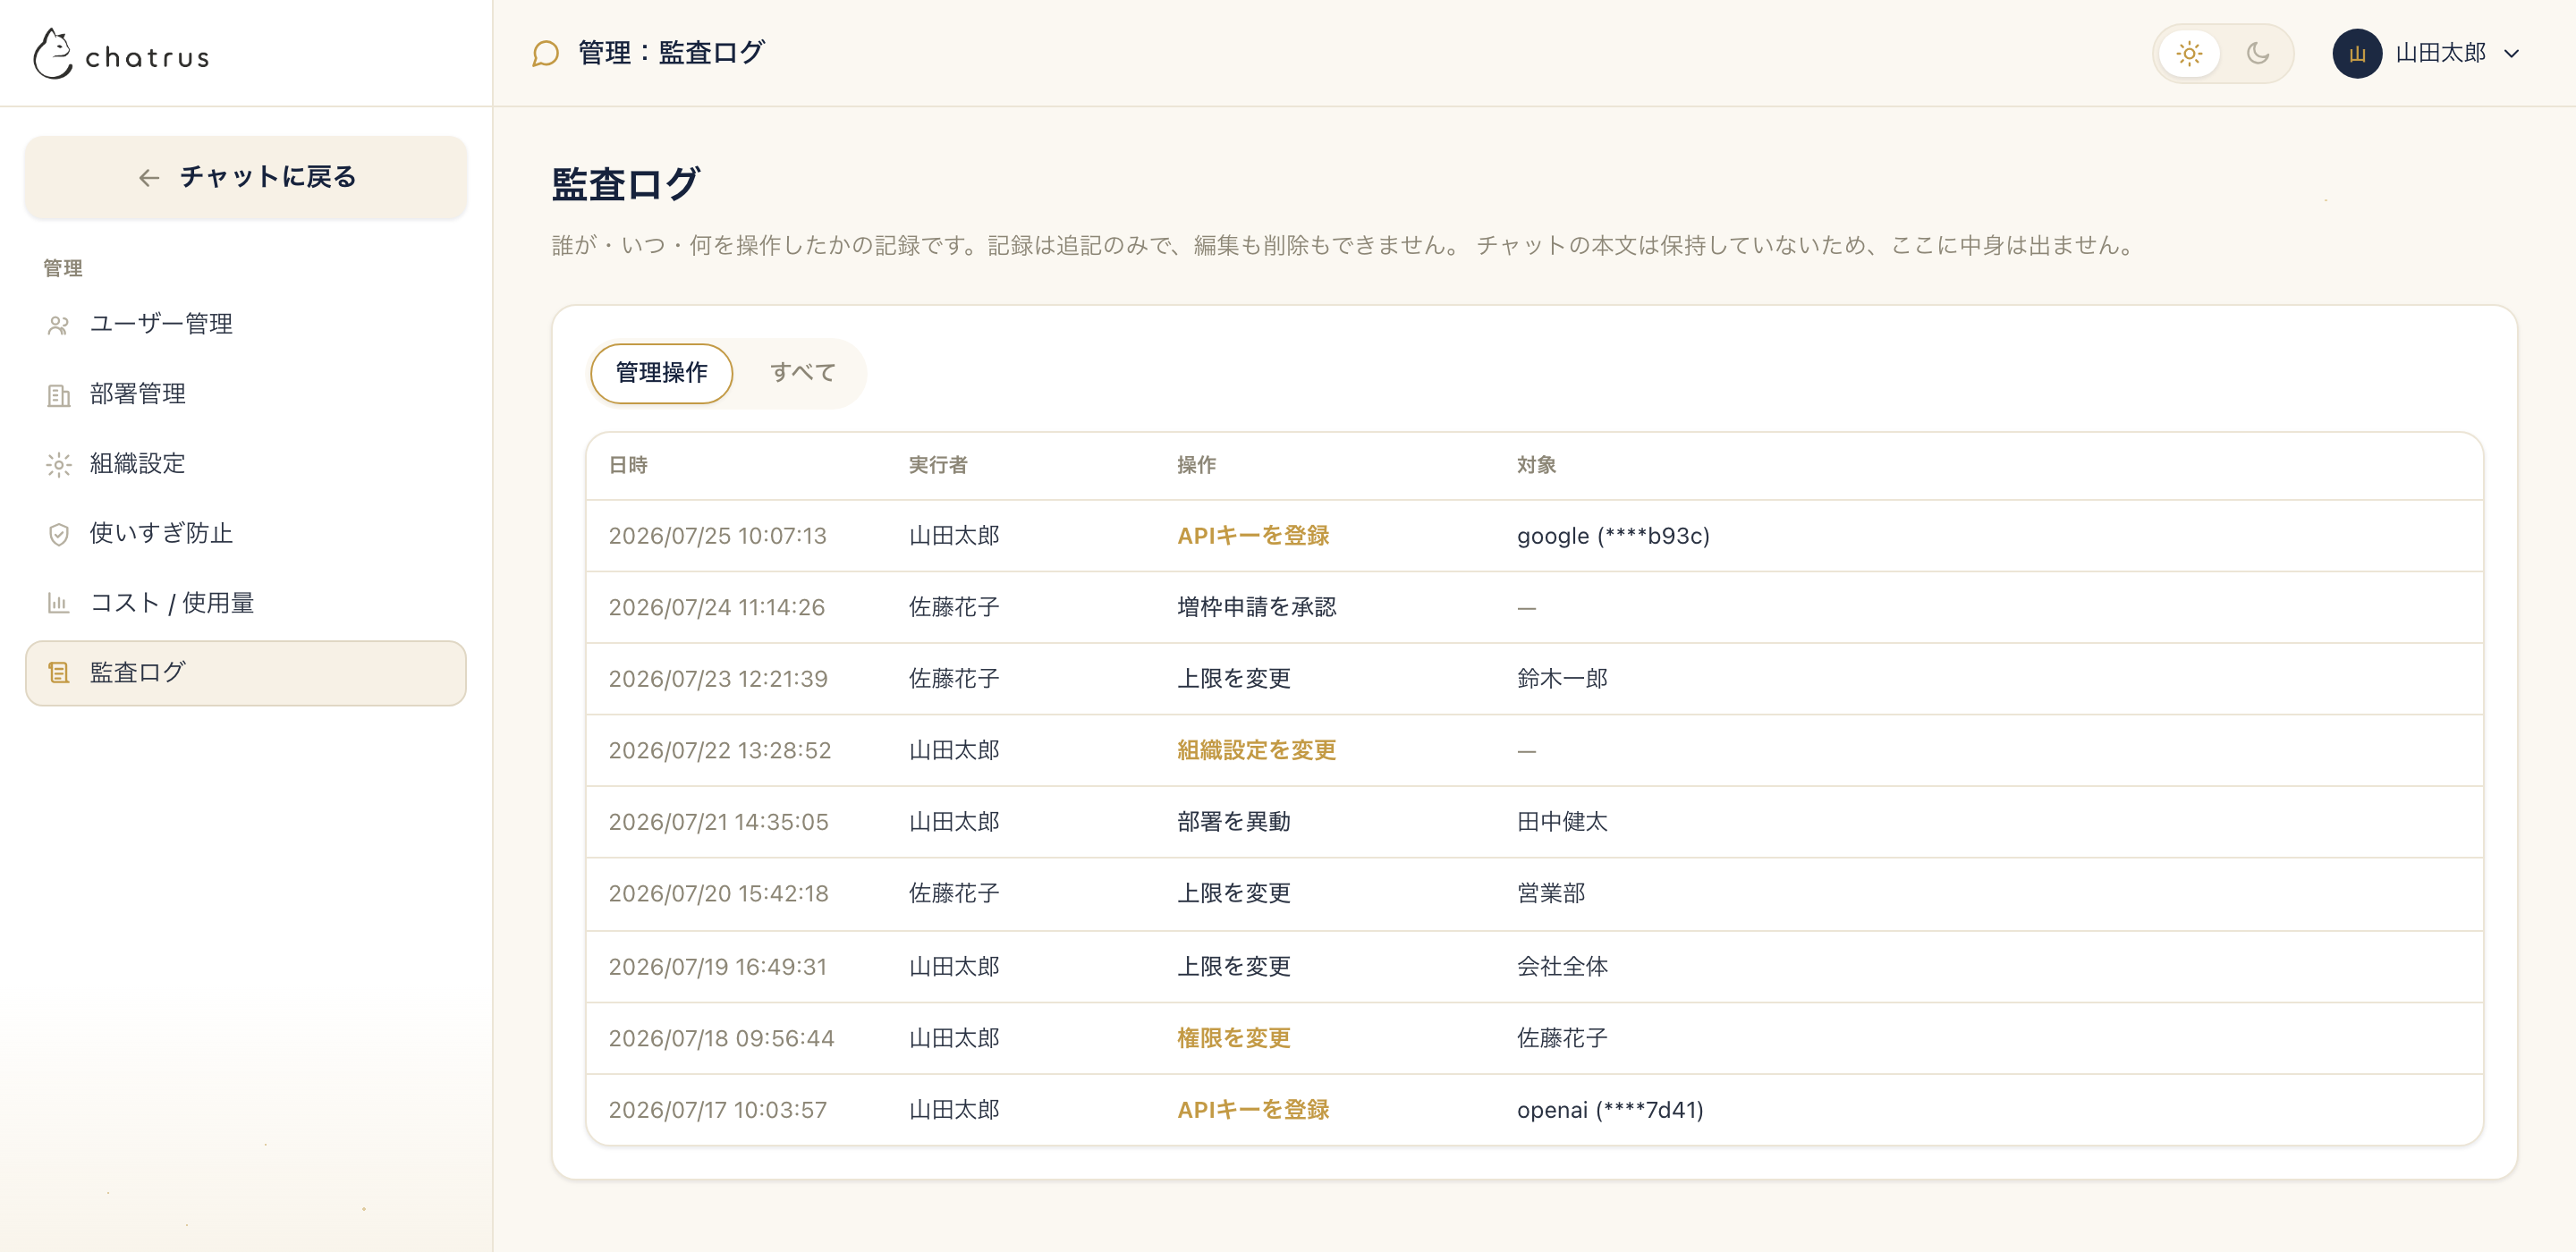The image size is (2576, 1252).
Task: Click 組織設定を変更 operation cell
Action: pyautogui.click(x=1256, y=750)
